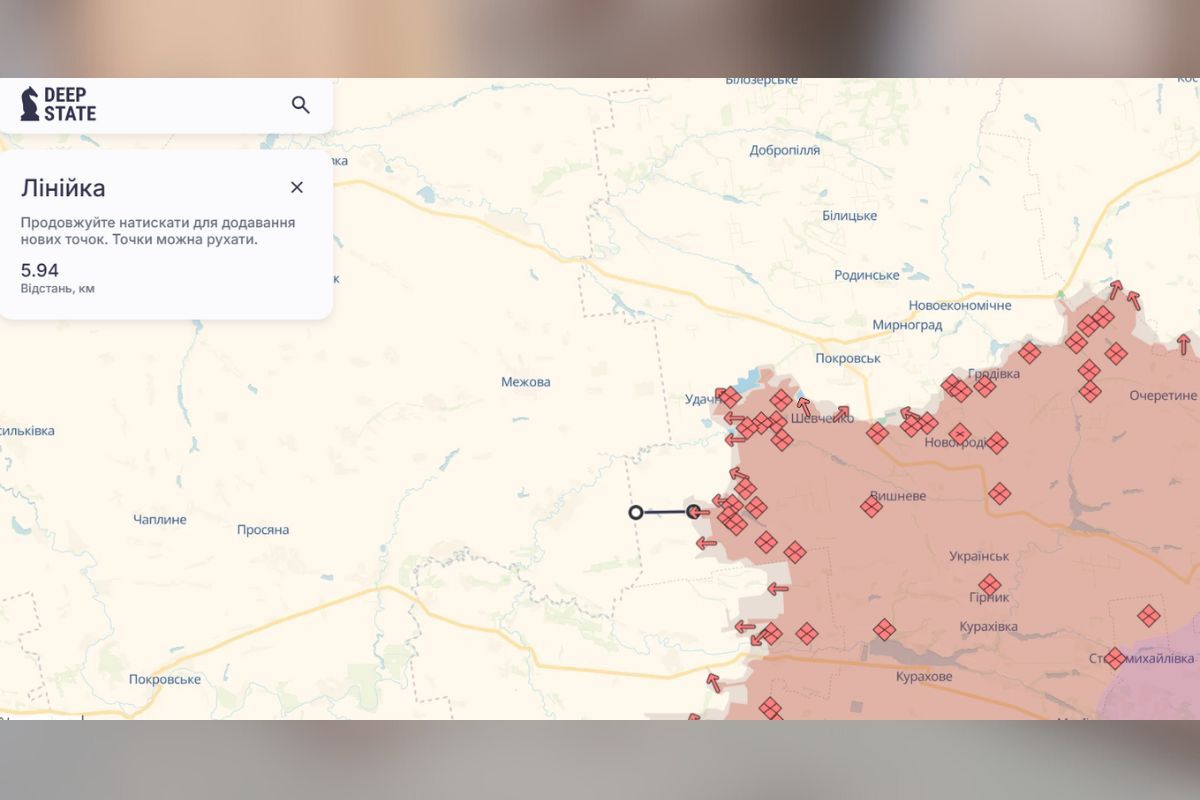This screenshot has height=800, width=1200.
Task: Click the Чаплине settlement label
Action: point(160,520)
